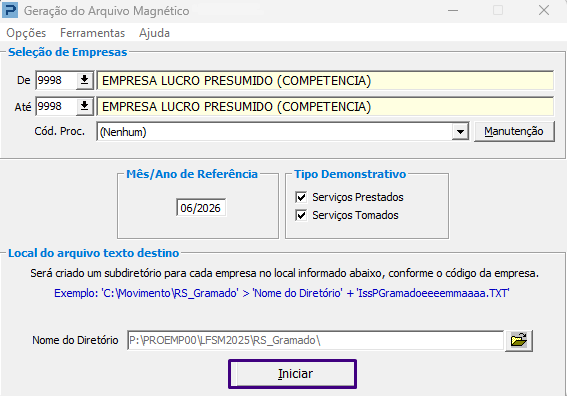Click the Mês/Ano de Referência field
Screen dimensions: 567x396
pos(201,208)
